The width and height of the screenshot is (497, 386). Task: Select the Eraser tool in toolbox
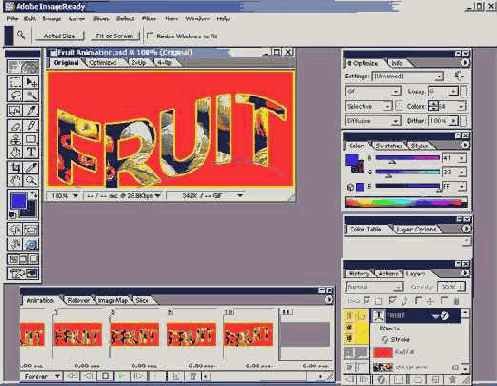15,126
